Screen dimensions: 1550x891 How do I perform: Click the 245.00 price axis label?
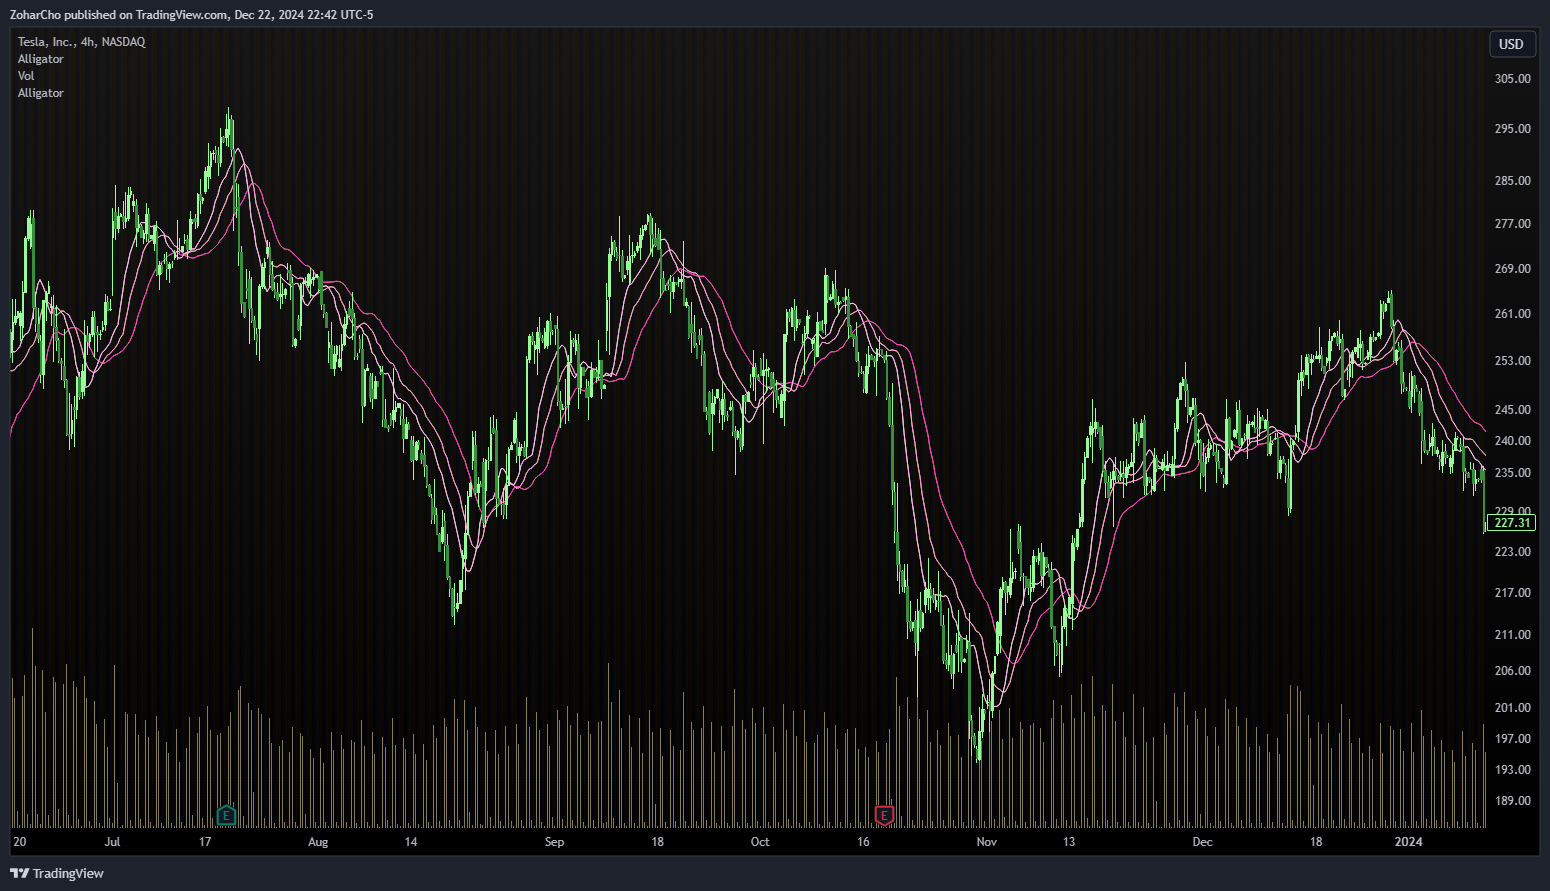click(x=1512, y=410)
